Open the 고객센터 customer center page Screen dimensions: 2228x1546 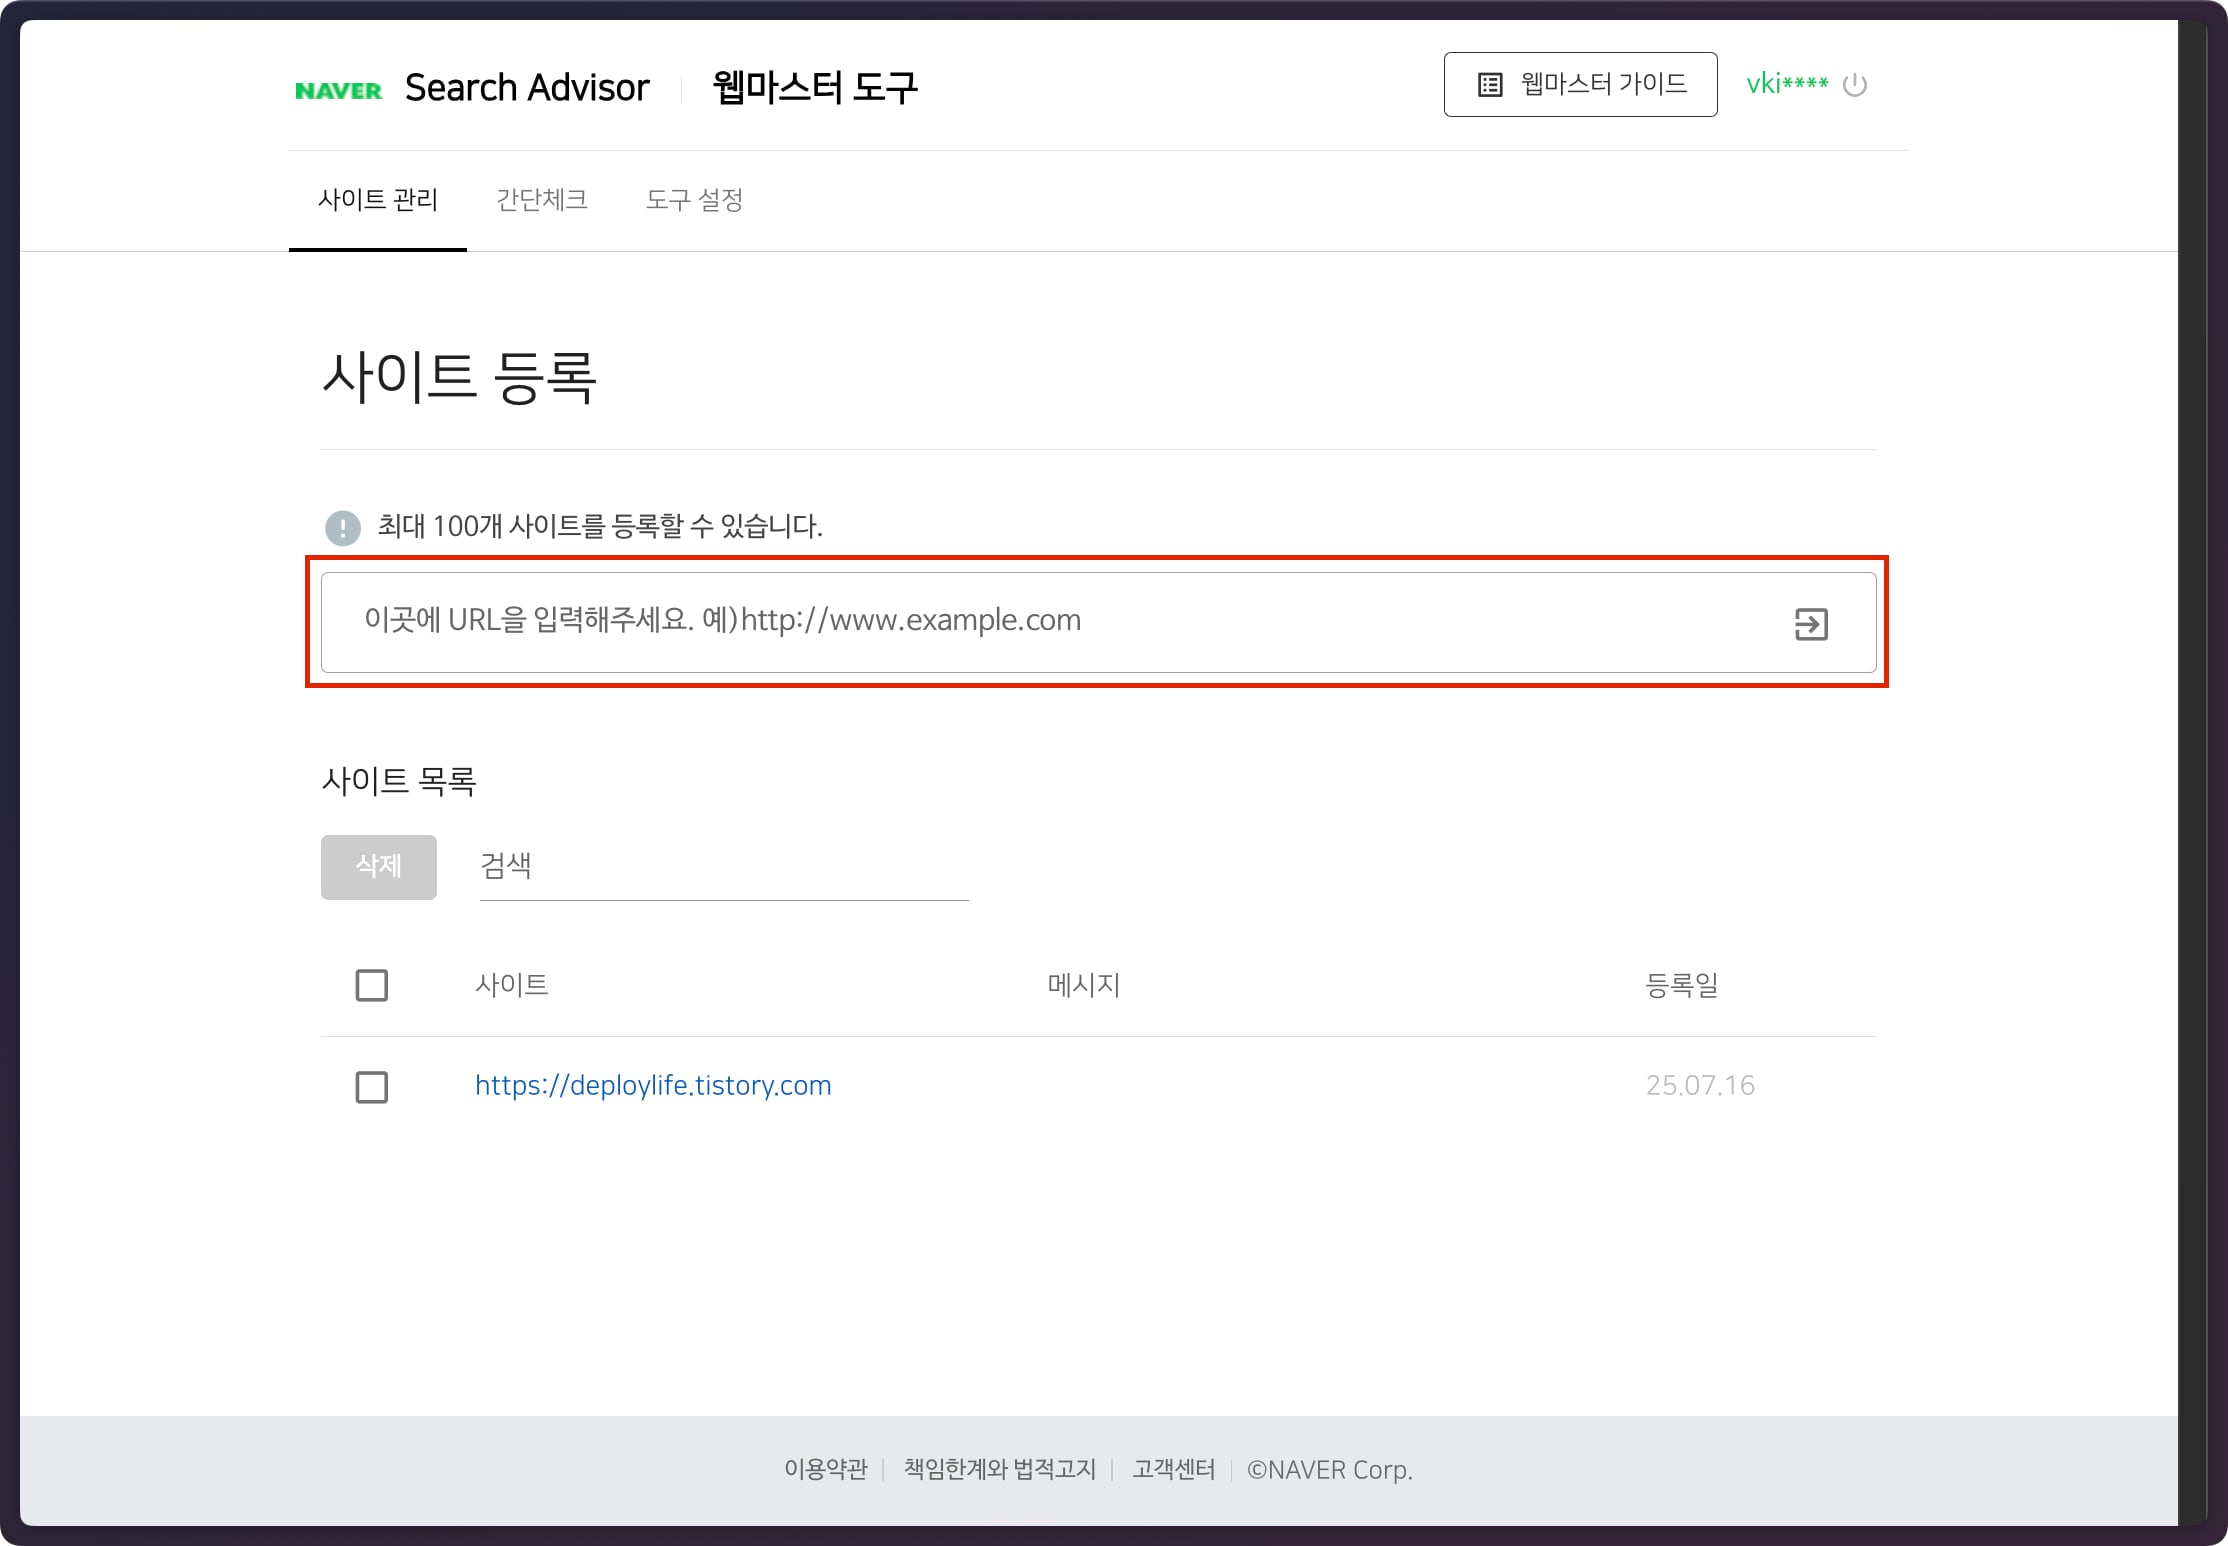(1172, 1470)
